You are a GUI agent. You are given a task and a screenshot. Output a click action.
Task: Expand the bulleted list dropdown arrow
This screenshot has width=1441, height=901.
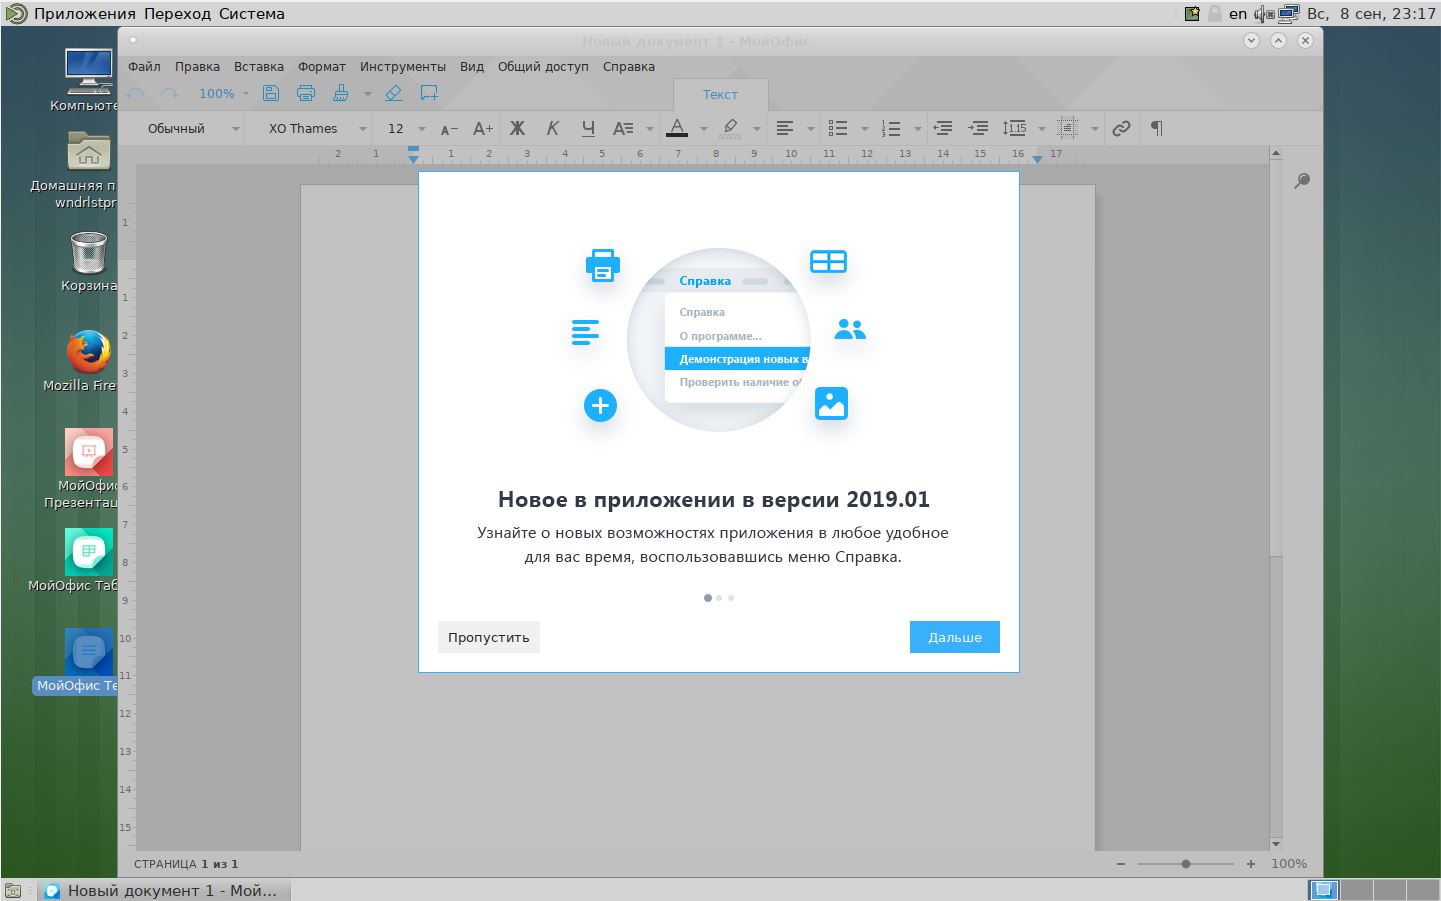pos(864,129)
